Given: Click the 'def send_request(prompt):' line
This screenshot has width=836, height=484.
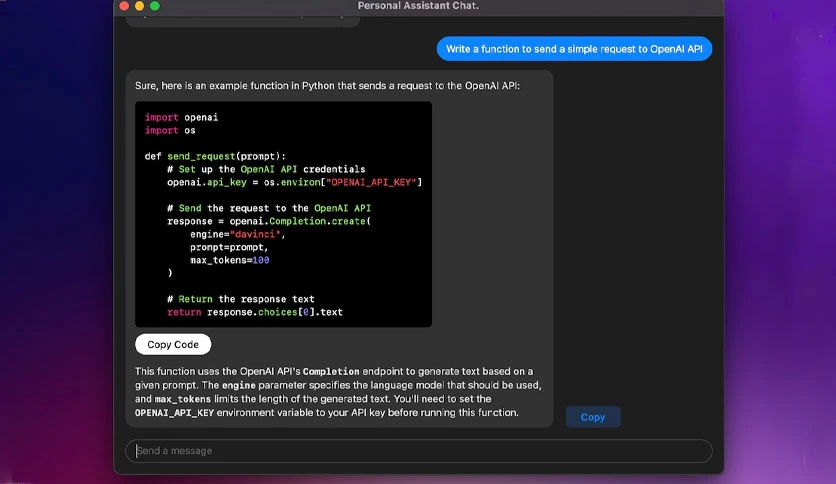Looking at the screenshot, I should point(215,156).
